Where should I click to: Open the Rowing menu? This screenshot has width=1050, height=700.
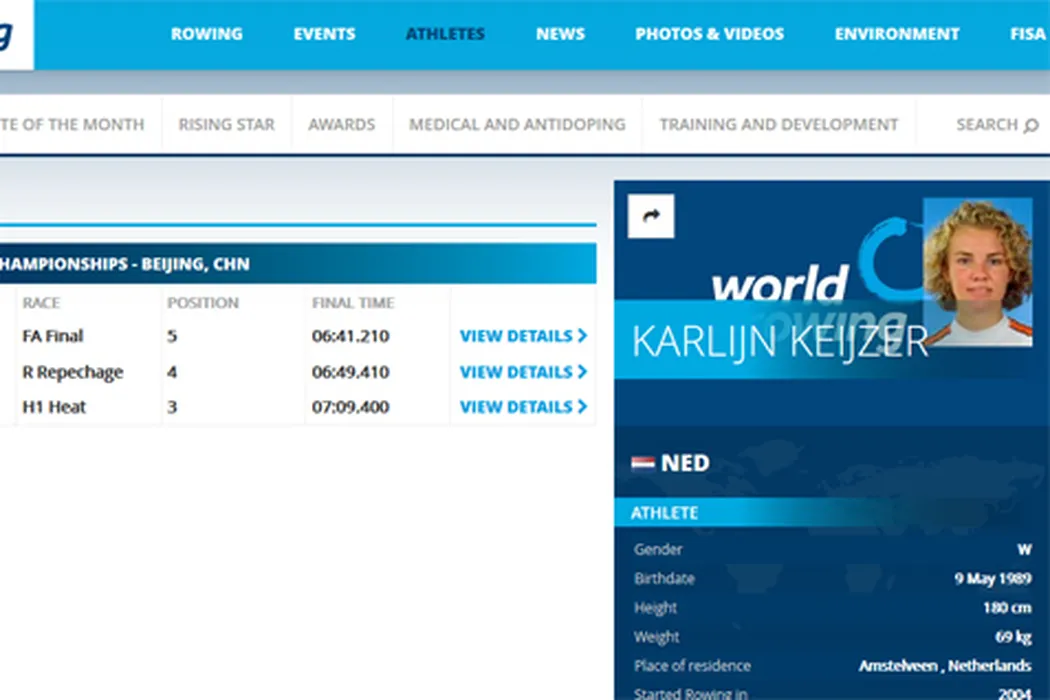[x=206, y=34]
